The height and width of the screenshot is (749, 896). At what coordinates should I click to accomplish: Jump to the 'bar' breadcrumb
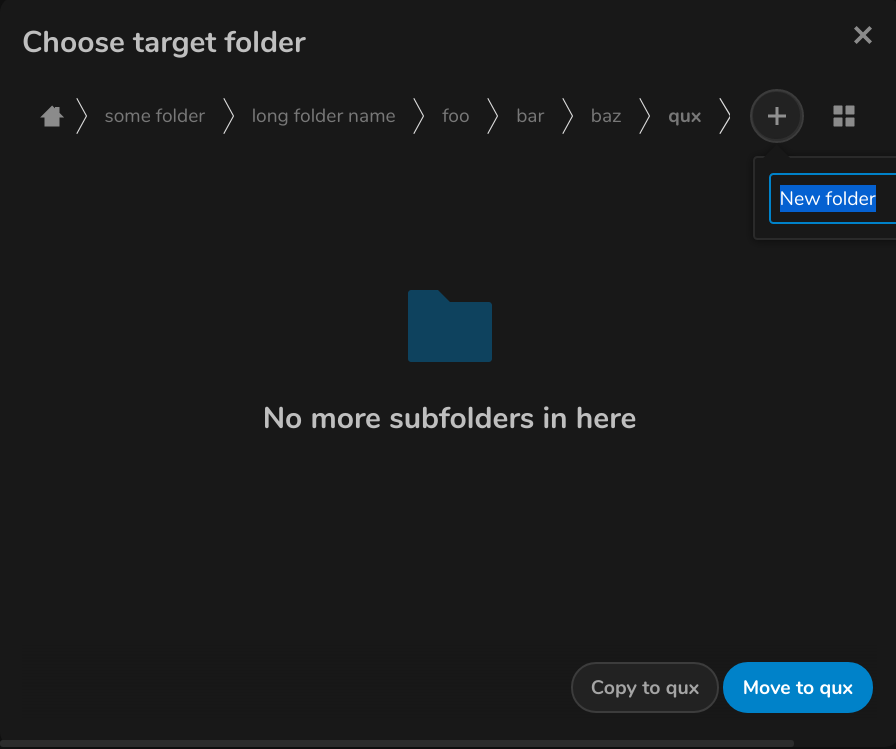pyautogui.click(x=530, y=116)
